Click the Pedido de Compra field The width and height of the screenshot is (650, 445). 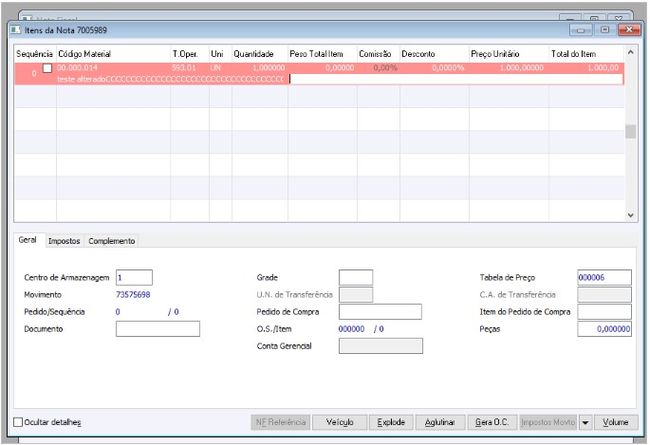(380, 311)
